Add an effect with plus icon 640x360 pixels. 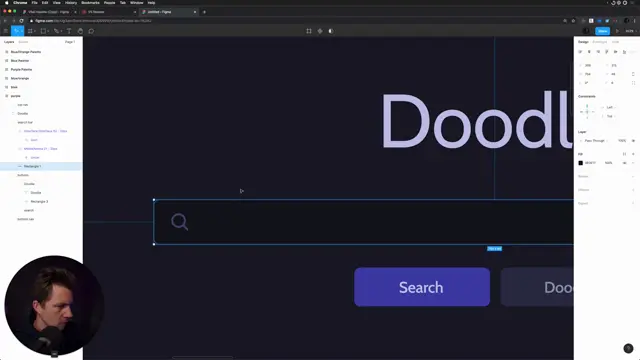coord(633,190)
